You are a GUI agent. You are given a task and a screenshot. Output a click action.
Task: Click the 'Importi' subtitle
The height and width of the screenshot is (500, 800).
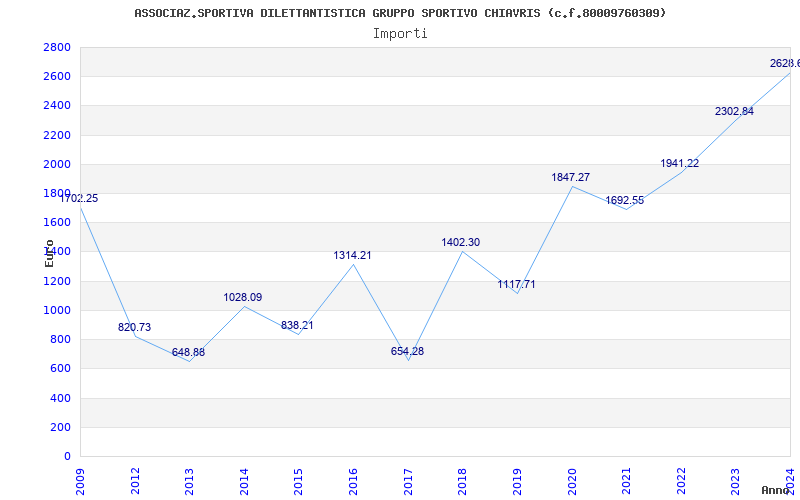coord(400,34)
